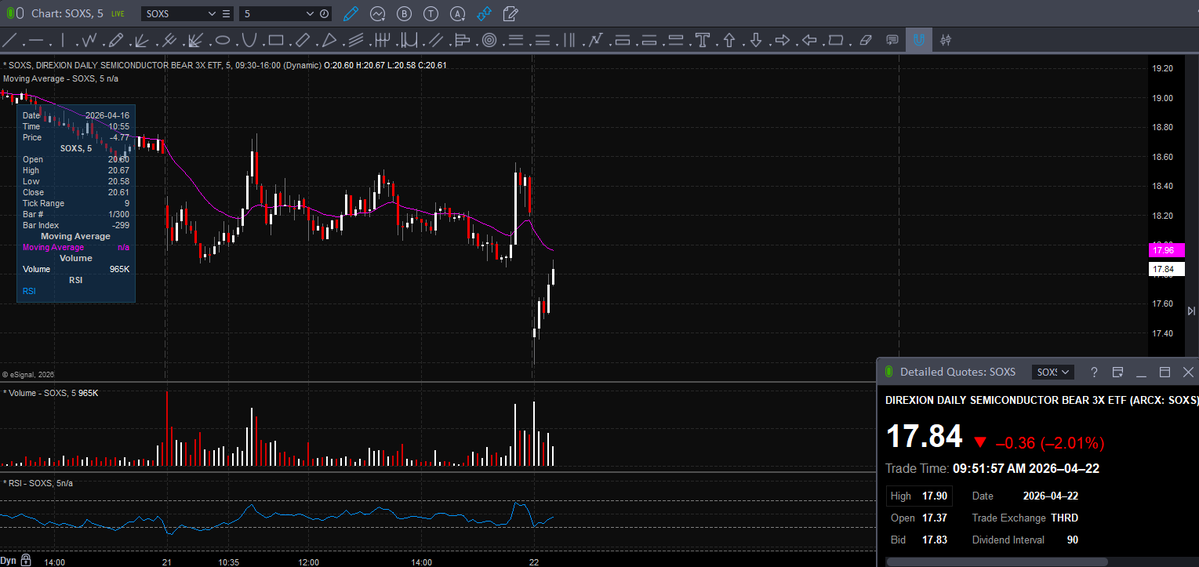Click the interval clock icon

pos(324,14)
